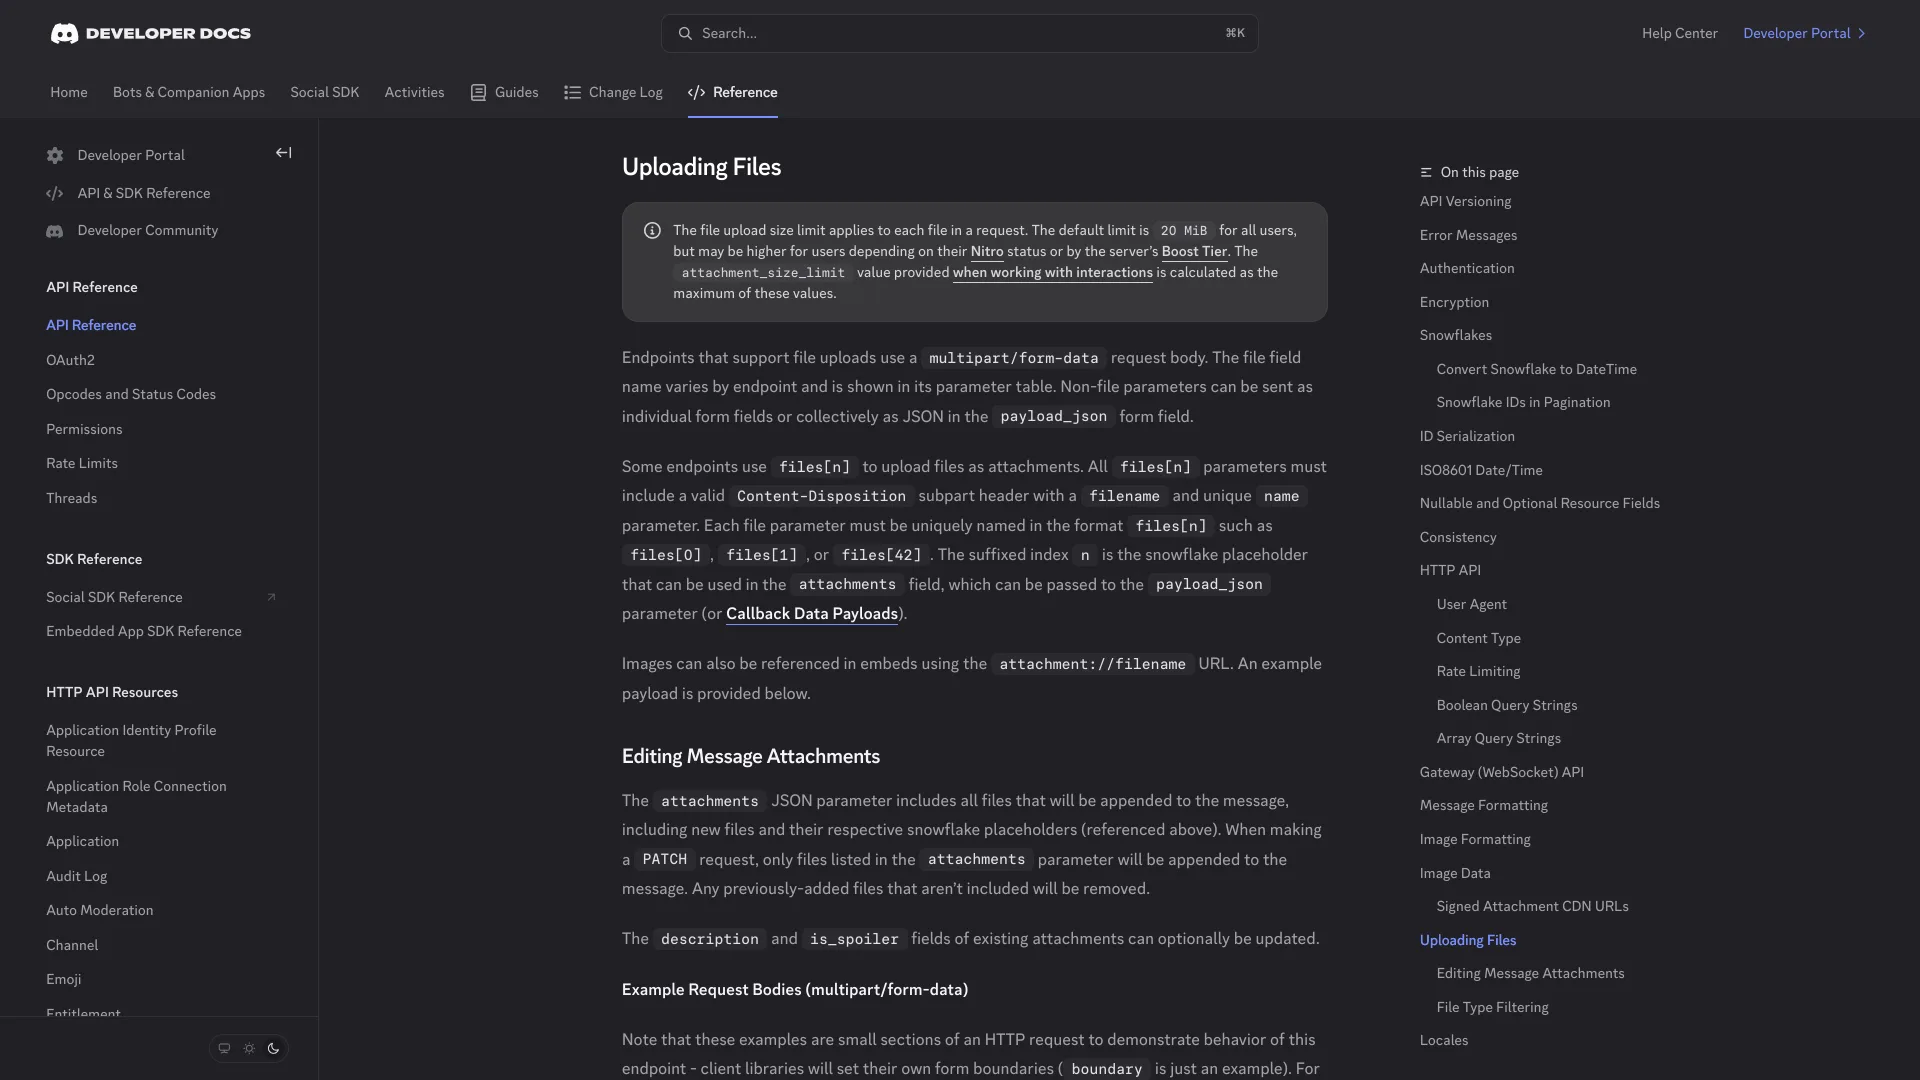Open Opcodes and Status Codes page
Screen dimensions: 1920x1080
(x=131, y=394)
